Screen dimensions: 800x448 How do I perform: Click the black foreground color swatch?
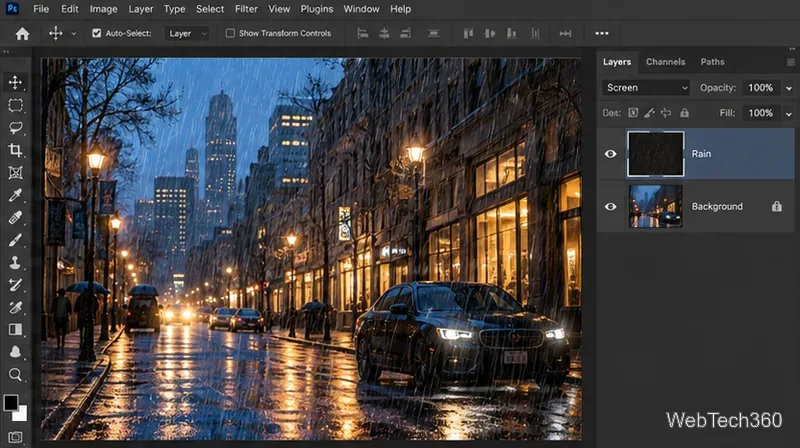(11, 403)
